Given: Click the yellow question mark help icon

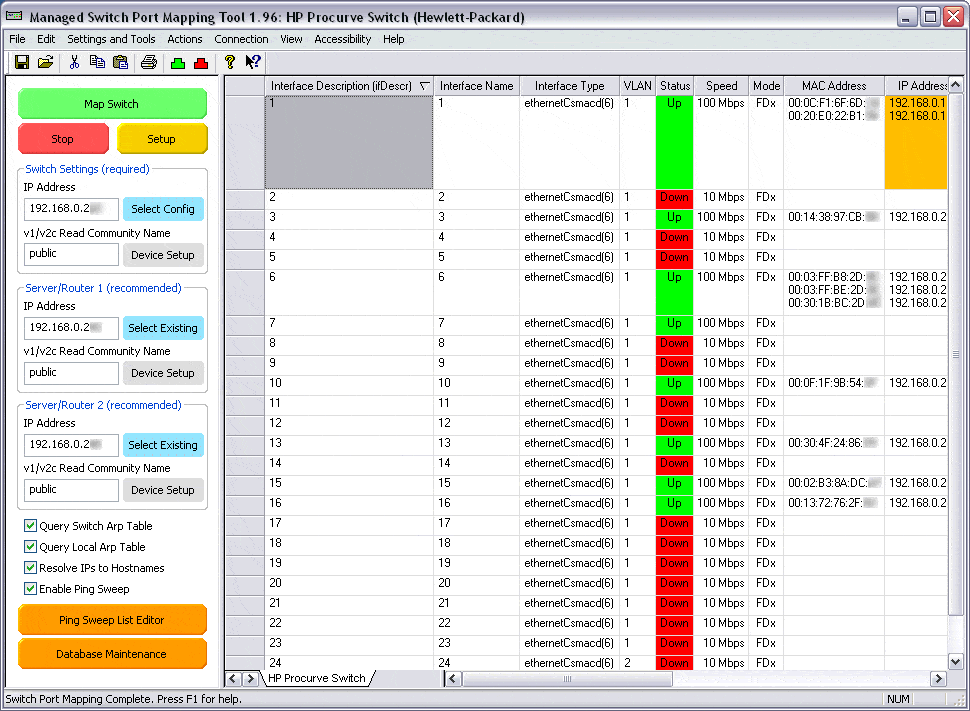Looking at the screenshot, I should (x=230, y=62).
